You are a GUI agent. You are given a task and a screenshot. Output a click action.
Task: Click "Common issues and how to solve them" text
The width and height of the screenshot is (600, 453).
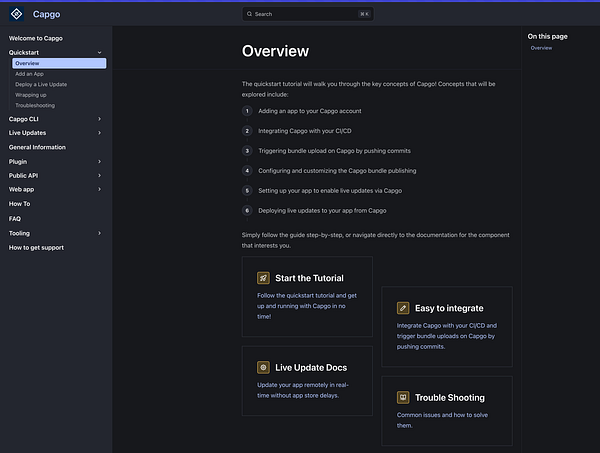(x=442, y=420)
